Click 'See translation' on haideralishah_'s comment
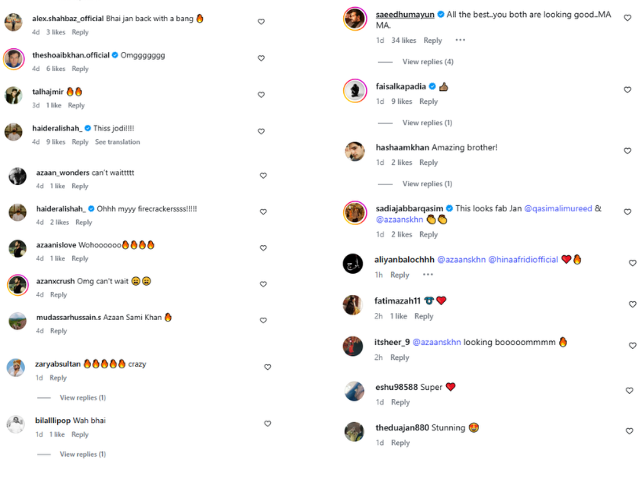640x480 pixels. pyautogui.click(x=118, y=142)
